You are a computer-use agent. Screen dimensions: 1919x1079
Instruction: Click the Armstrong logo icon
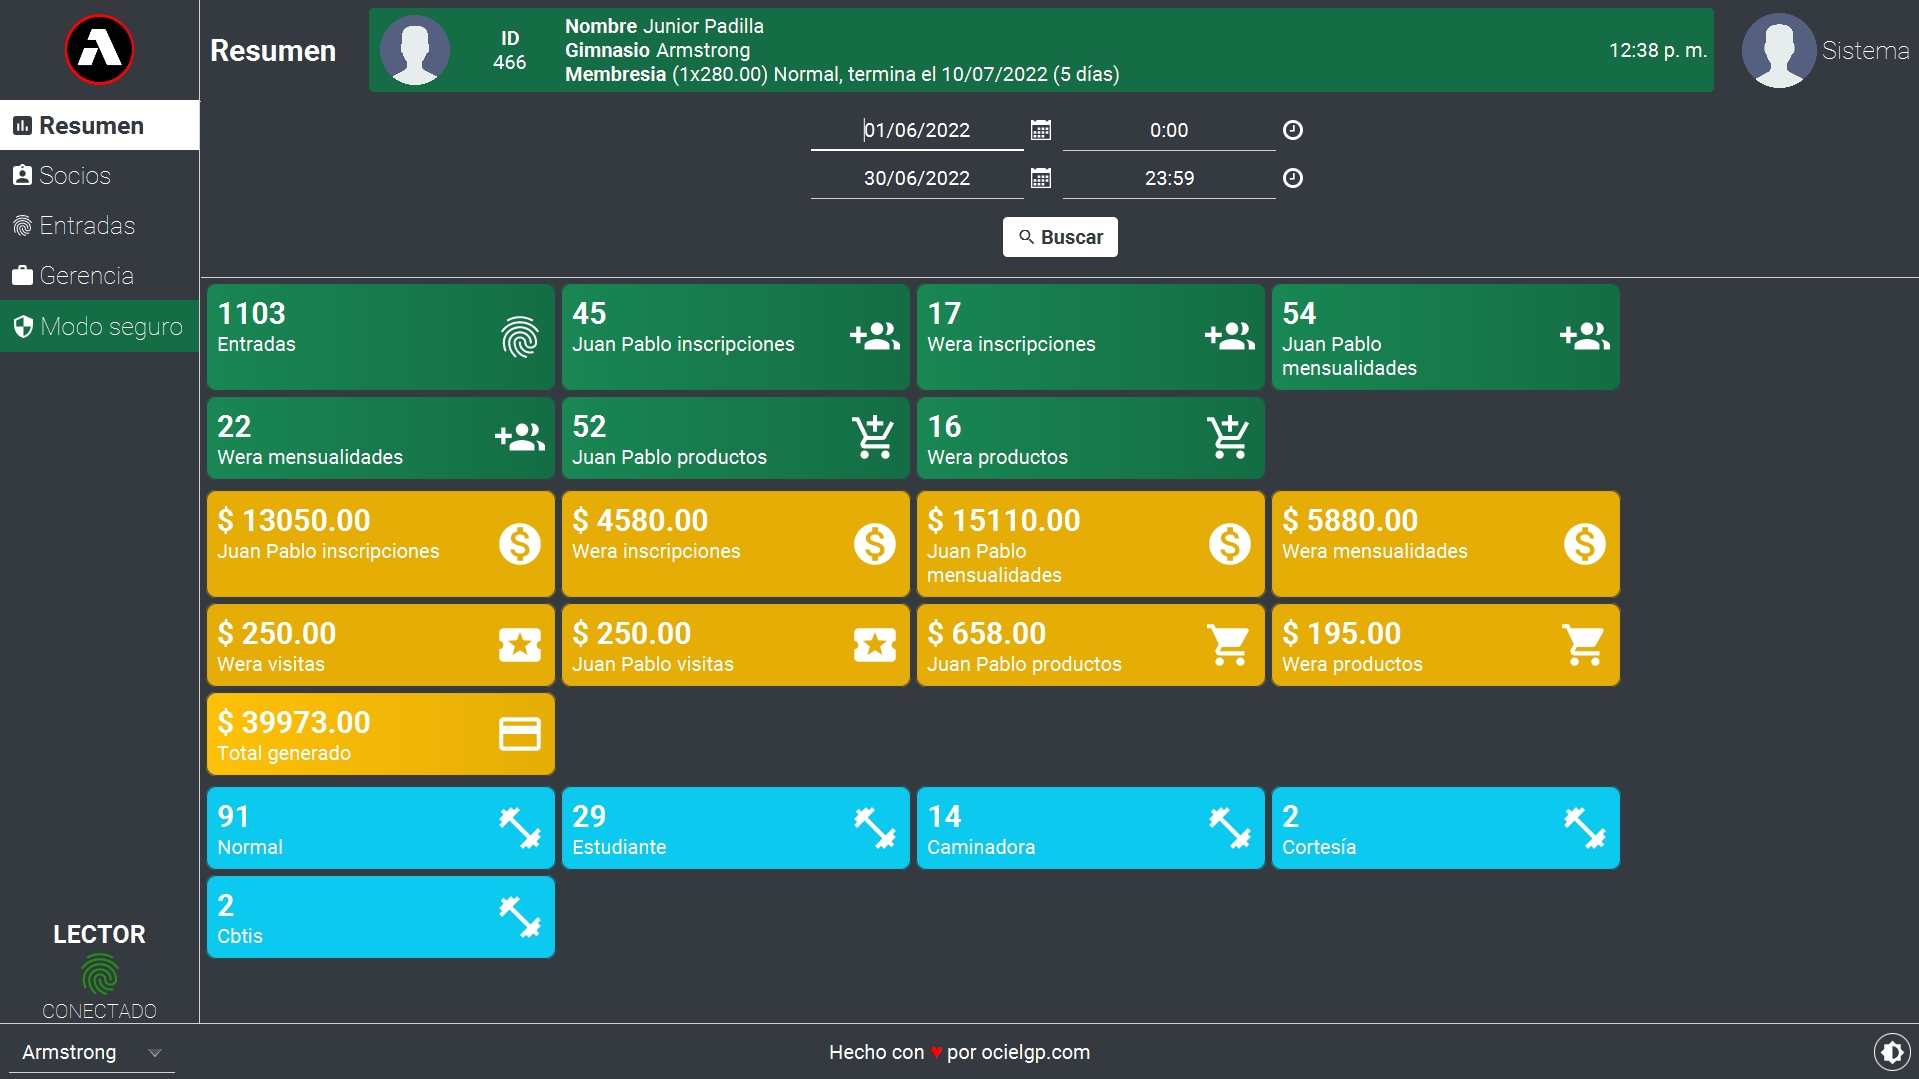coord(99,50)
